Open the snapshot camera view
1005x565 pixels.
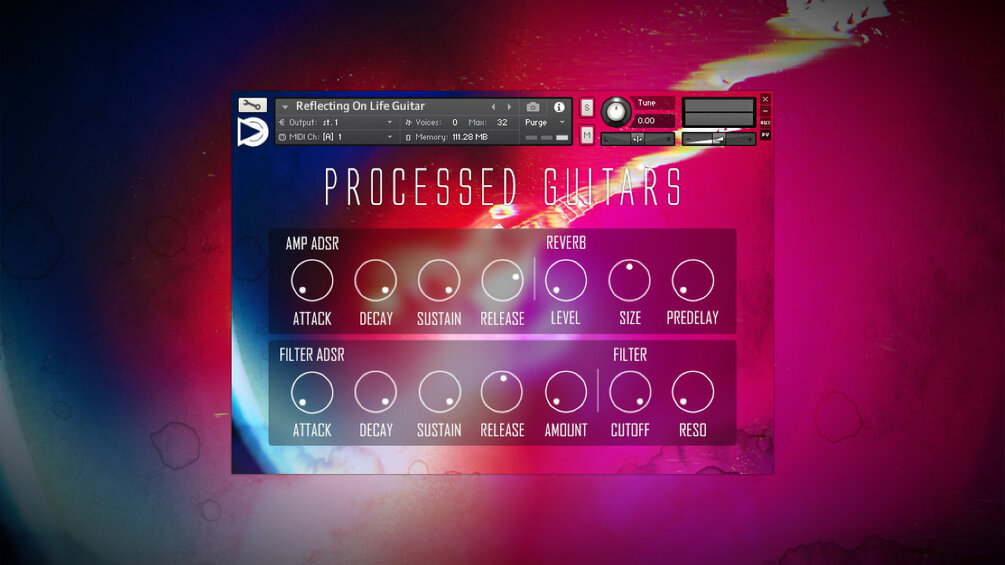point(533,107)
